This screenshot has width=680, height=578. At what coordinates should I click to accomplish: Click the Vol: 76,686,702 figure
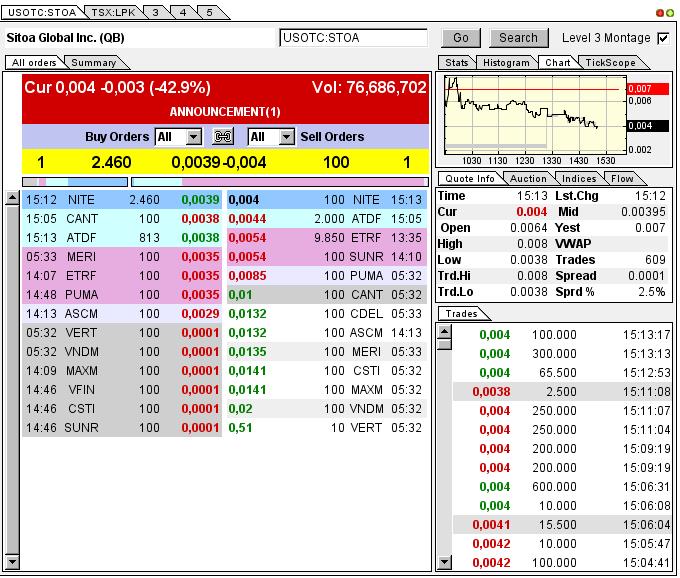(369, 88)
